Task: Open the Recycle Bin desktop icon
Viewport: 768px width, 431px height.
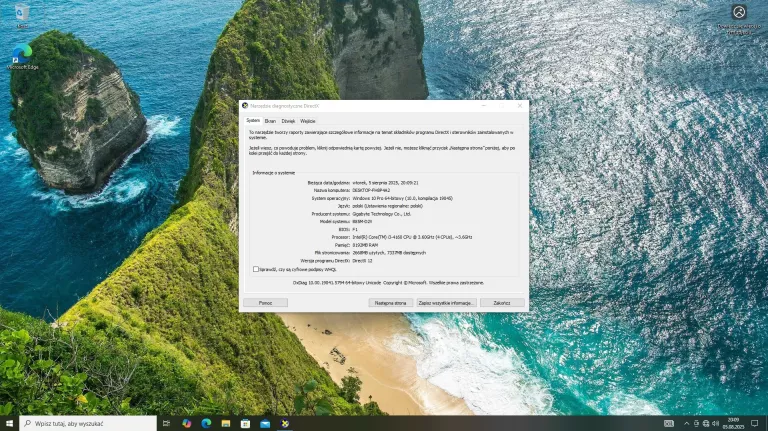Action: [x=22, y=13]
